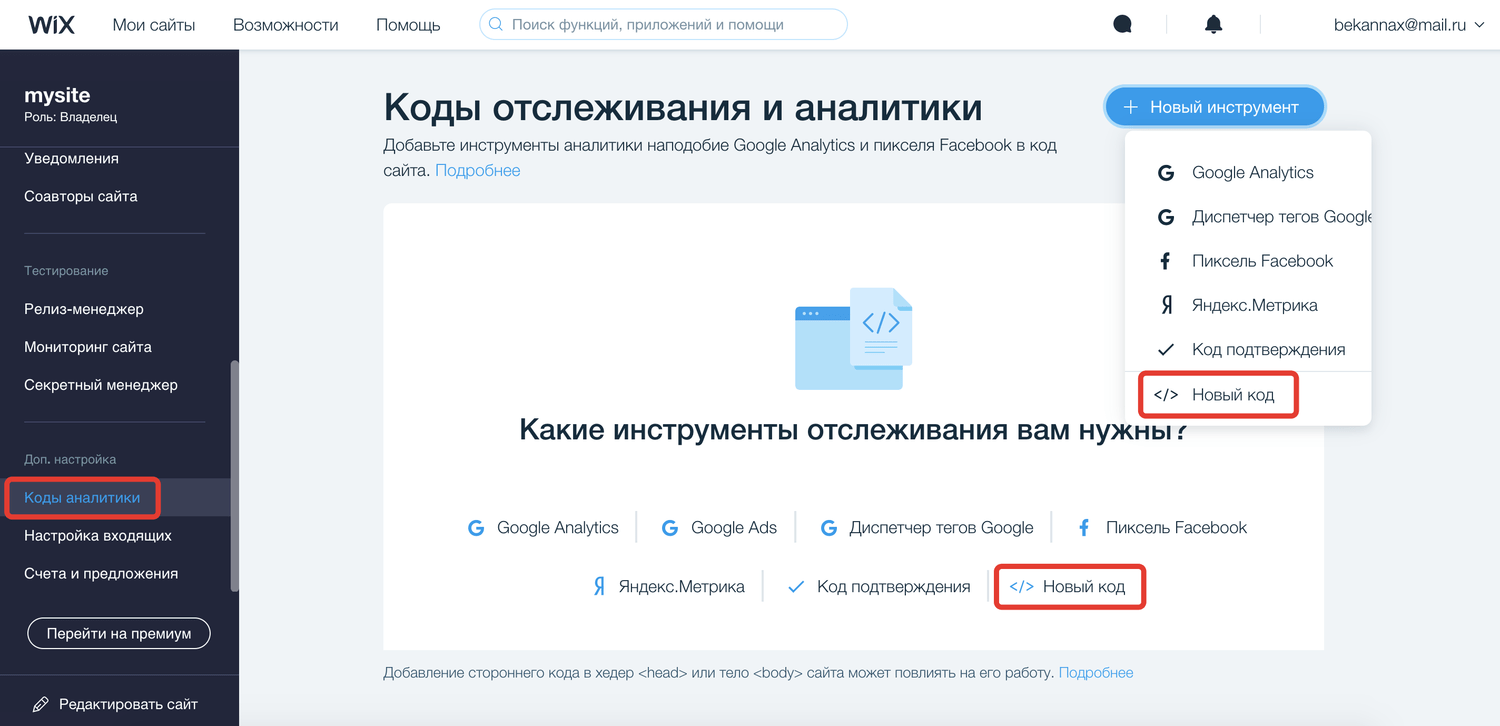
Task: Open Уведомления in the sidebar
Action: [x=71, y=158]
